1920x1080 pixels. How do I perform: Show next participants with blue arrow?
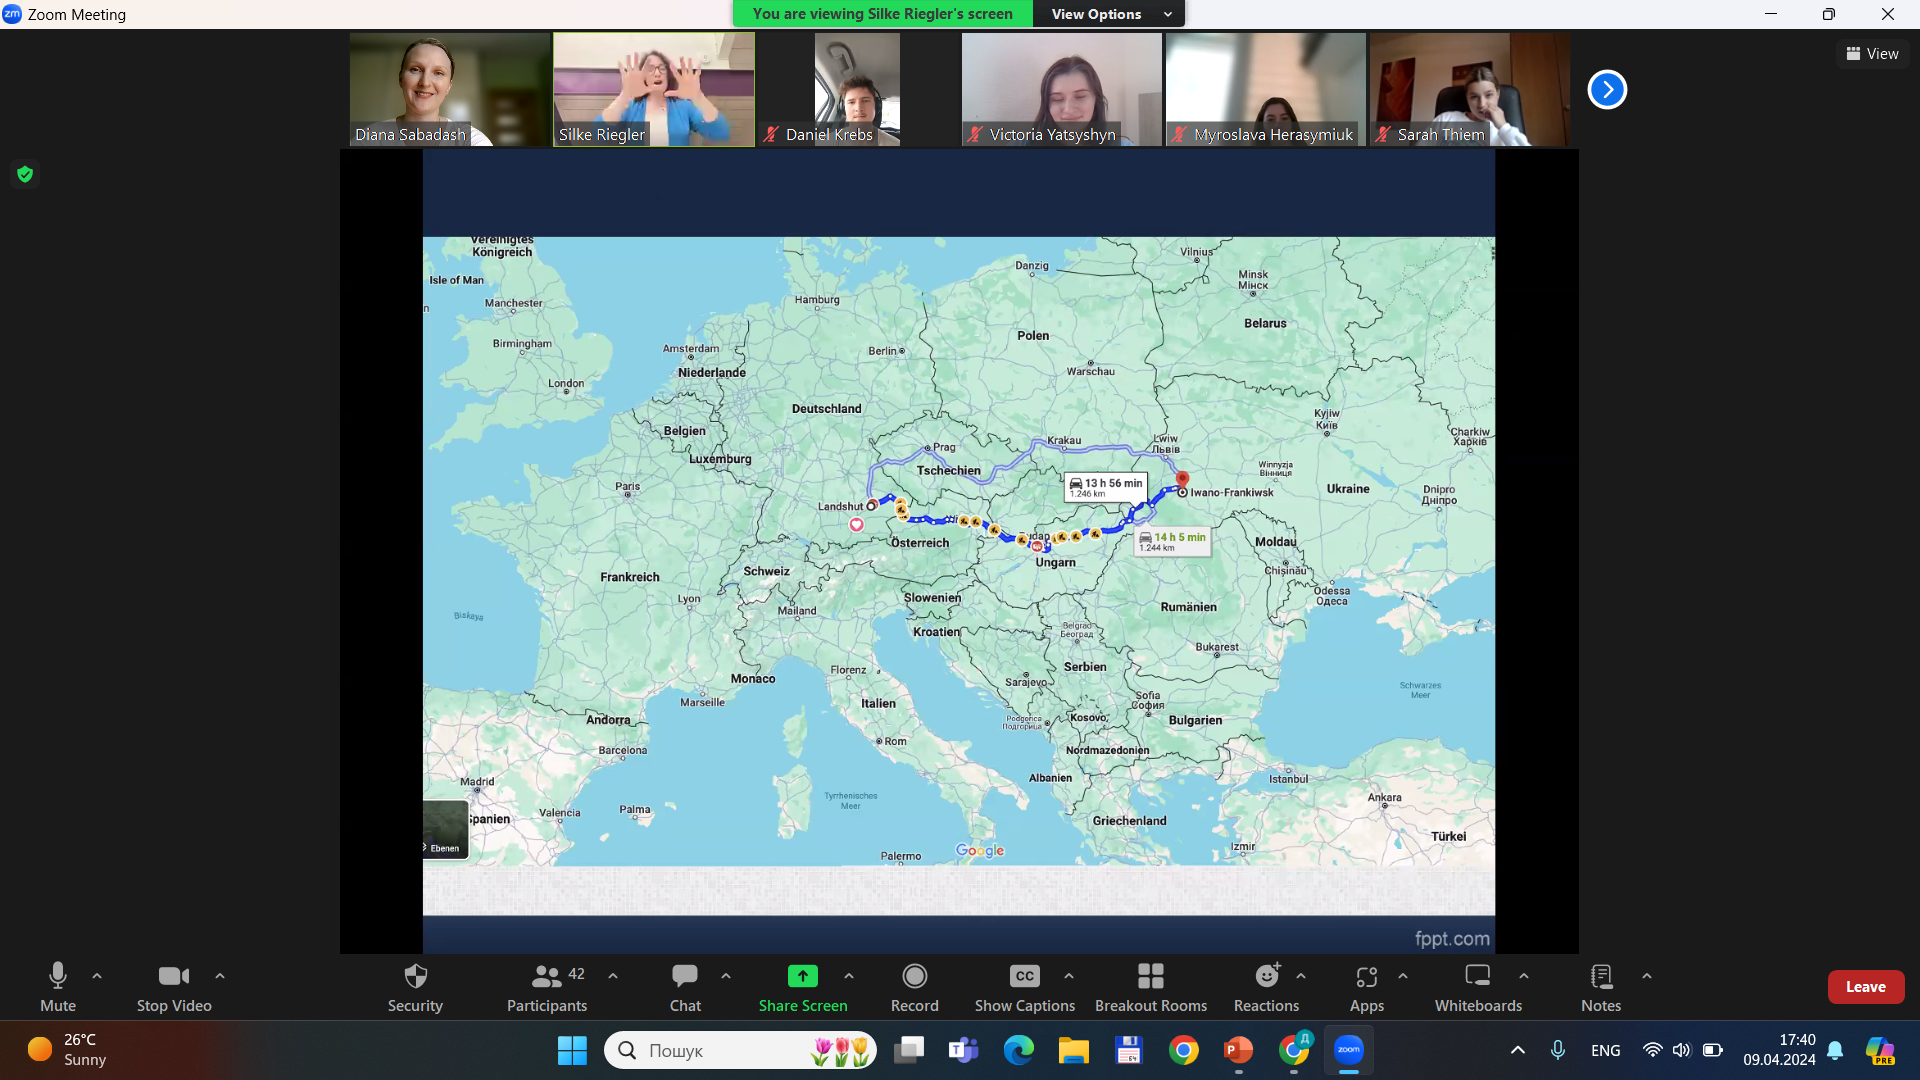(x=1607, y=90)
